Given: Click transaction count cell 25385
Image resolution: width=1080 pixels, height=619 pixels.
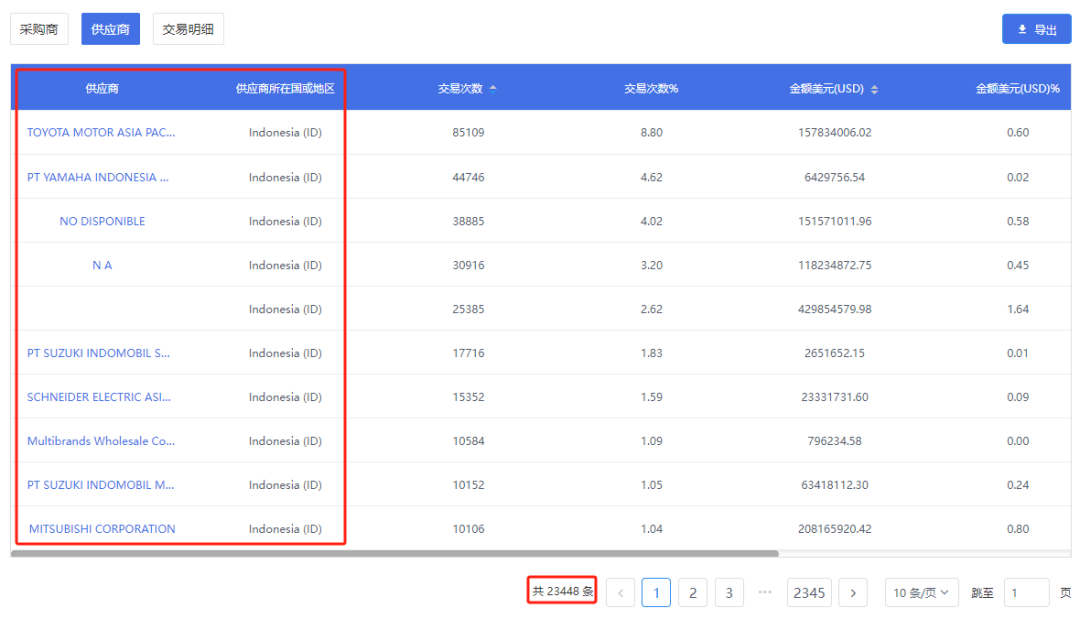Looking at the screenshot, I should (x=468, y=309).
